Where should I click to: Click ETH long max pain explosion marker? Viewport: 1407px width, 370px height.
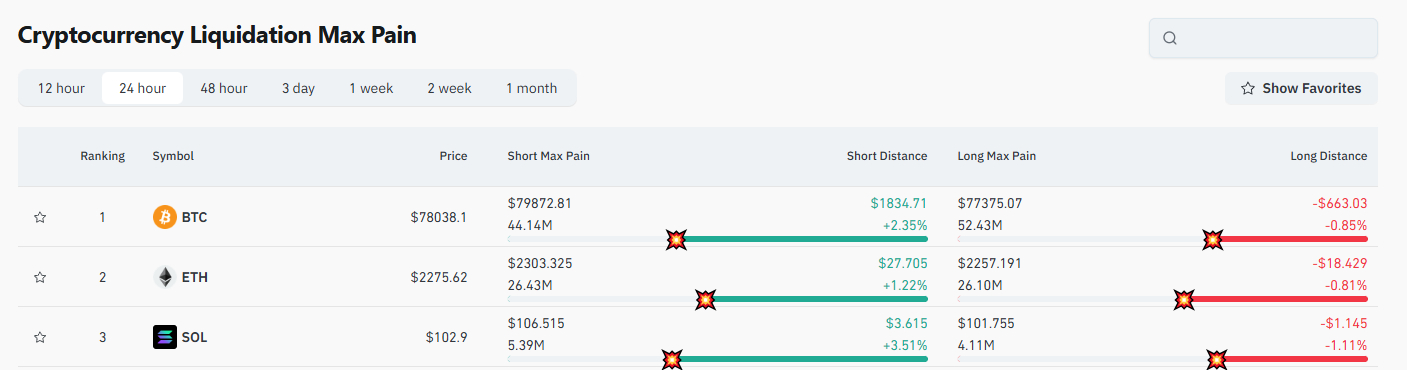coord(1184,299)
